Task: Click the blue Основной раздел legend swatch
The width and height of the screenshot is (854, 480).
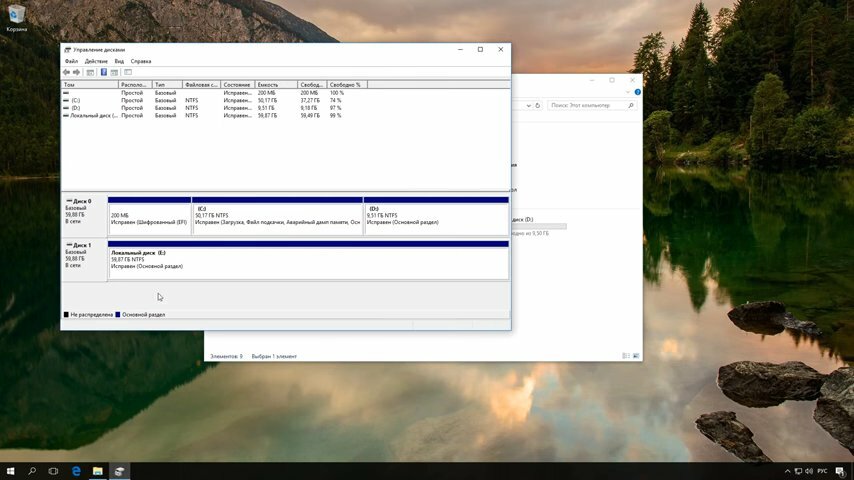Action: tap(118, 314)
